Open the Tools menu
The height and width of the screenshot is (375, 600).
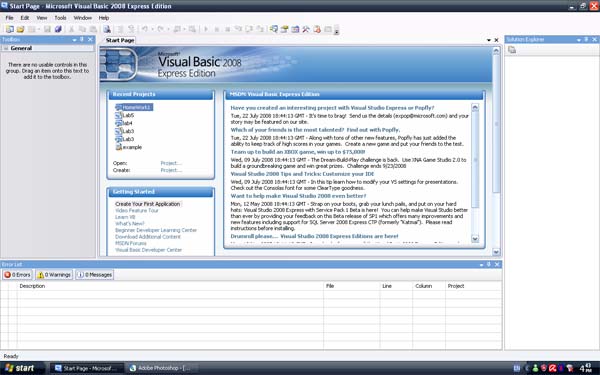click(x=60, y=18)
